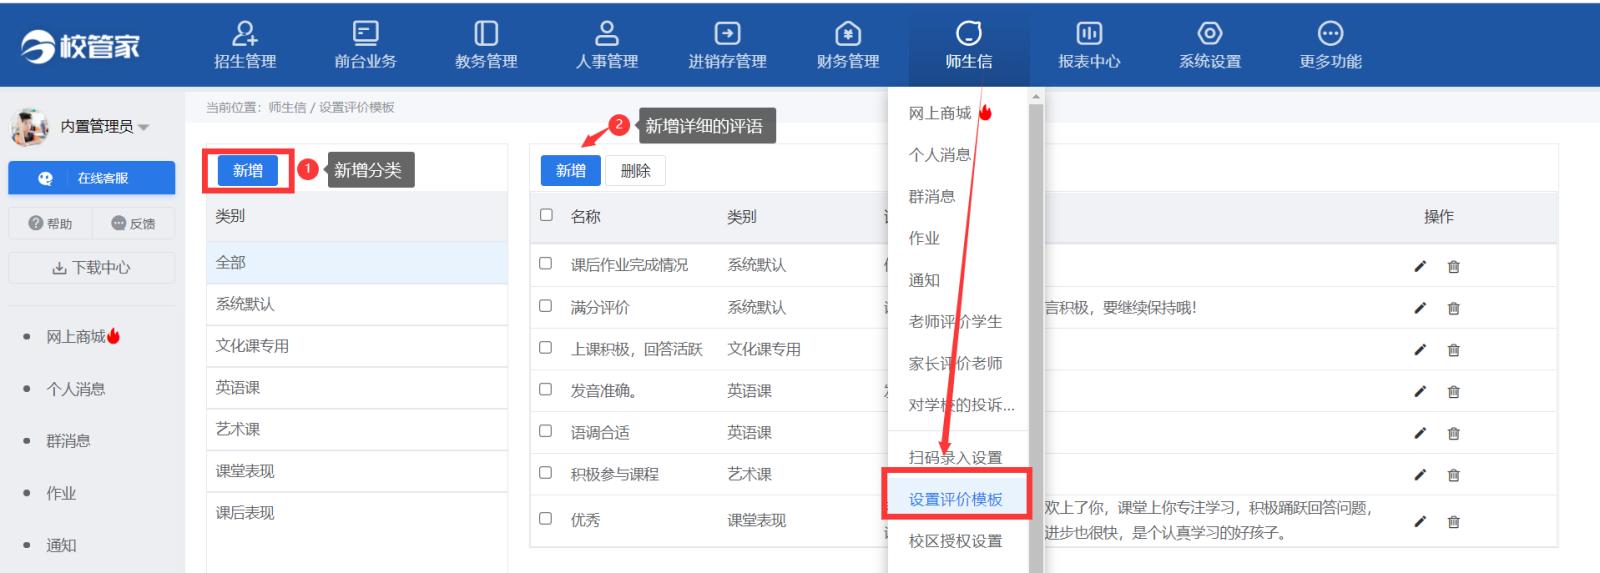Open 进销存管理 module icon
This screenshot has height=573, width=1600.
tap(727, 34)
